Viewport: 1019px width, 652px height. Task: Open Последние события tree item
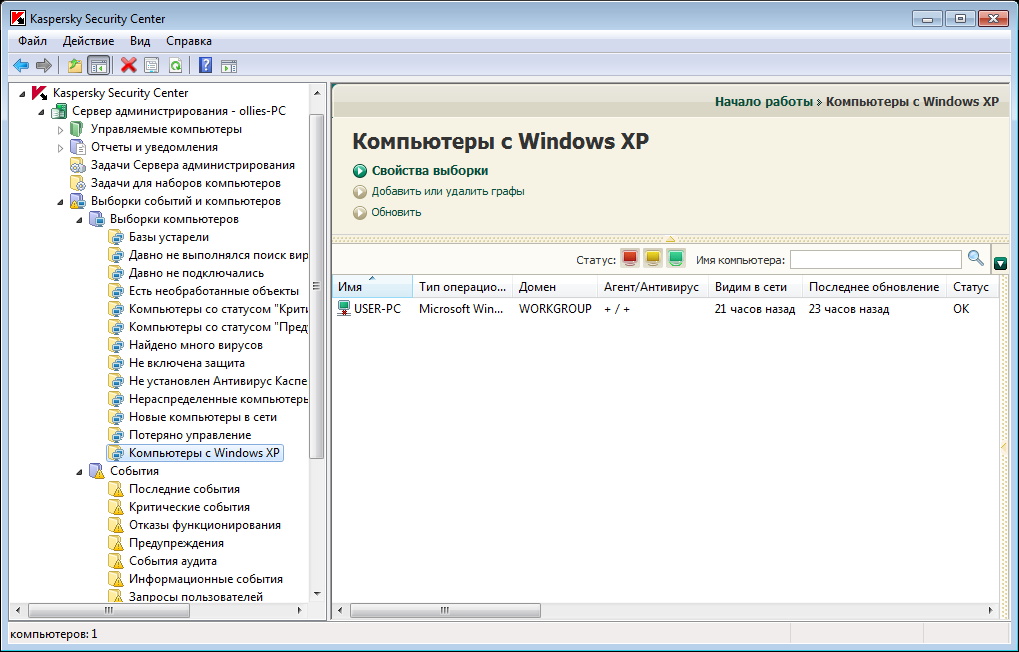(185, 489)
